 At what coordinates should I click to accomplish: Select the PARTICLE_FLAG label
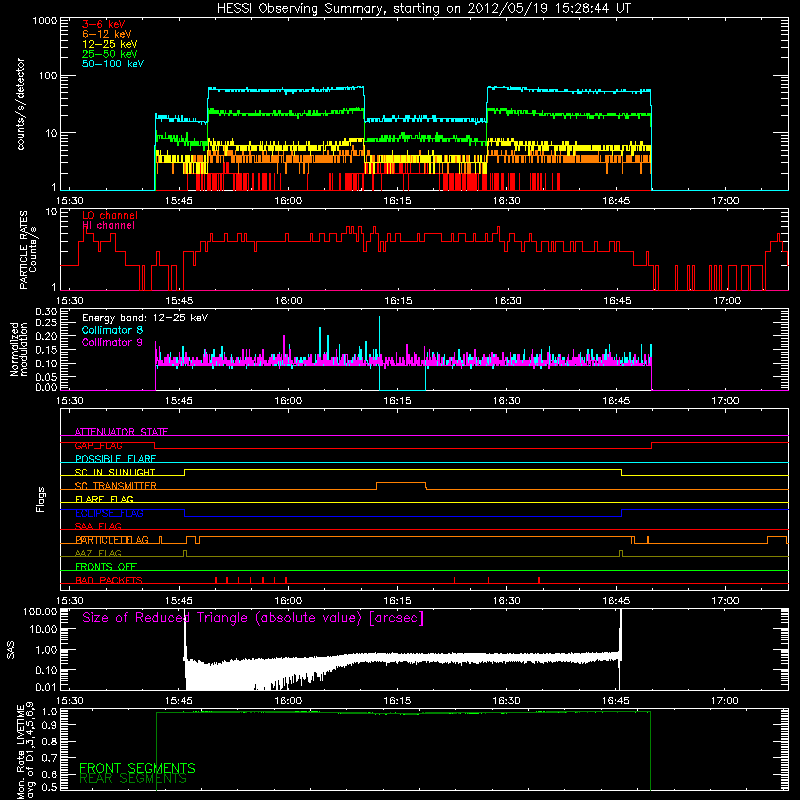(x=112, y=540)
